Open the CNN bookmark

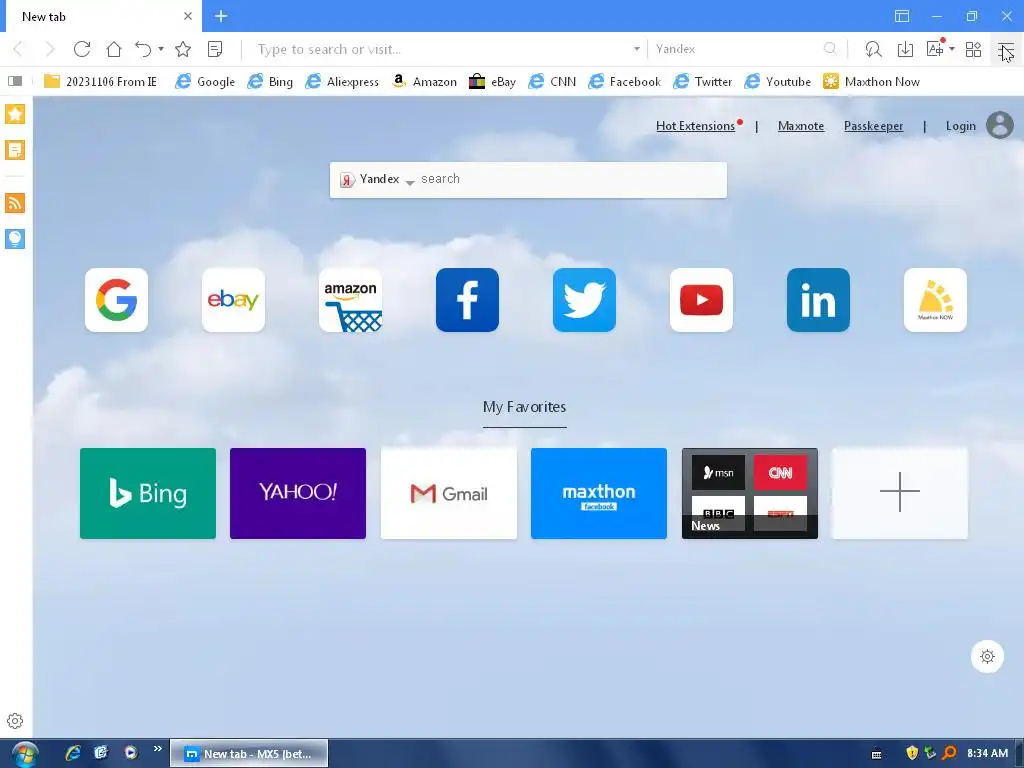tap(552, 81)
